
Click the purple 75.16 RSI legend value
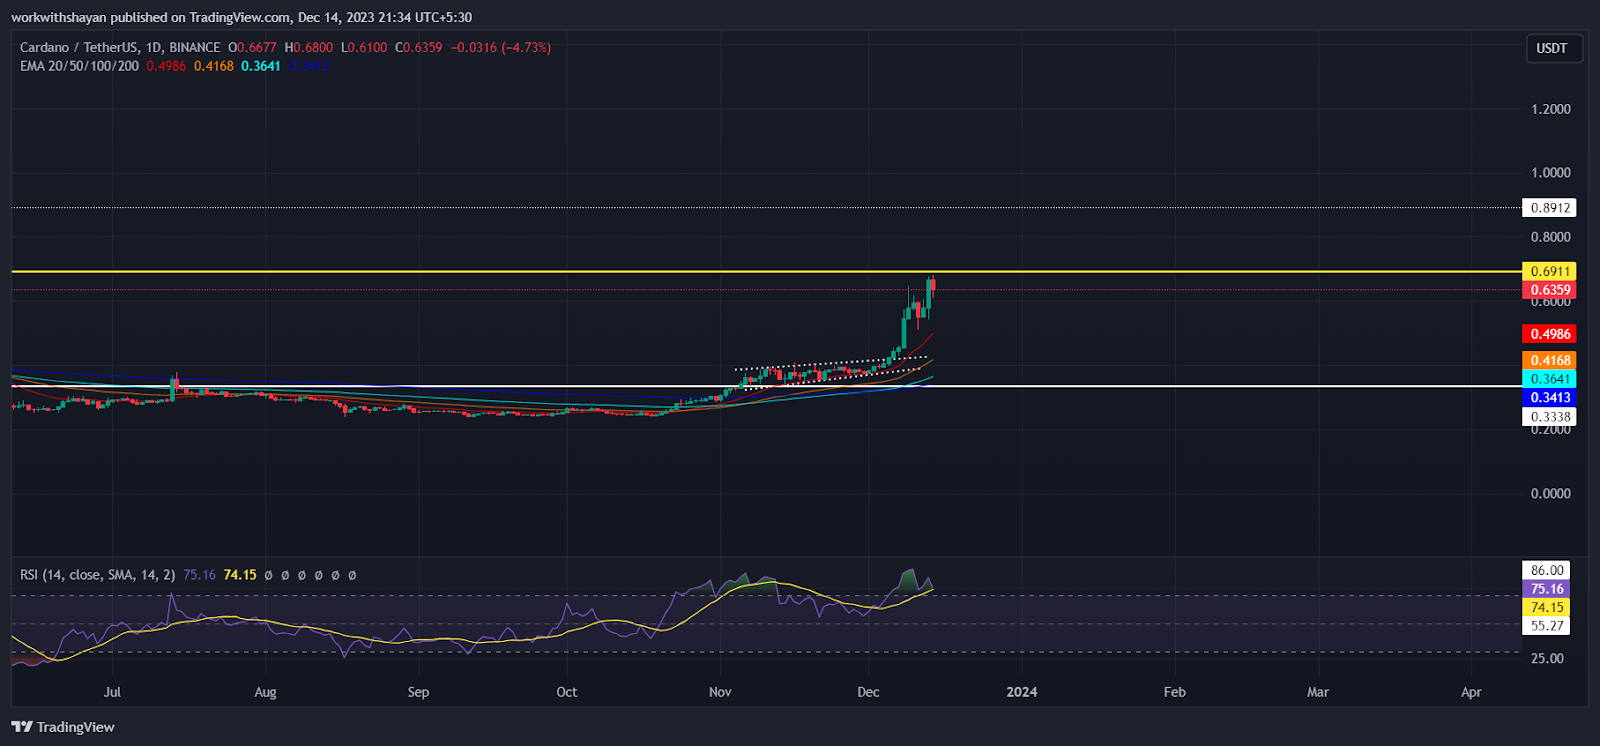tap(200, 575)
